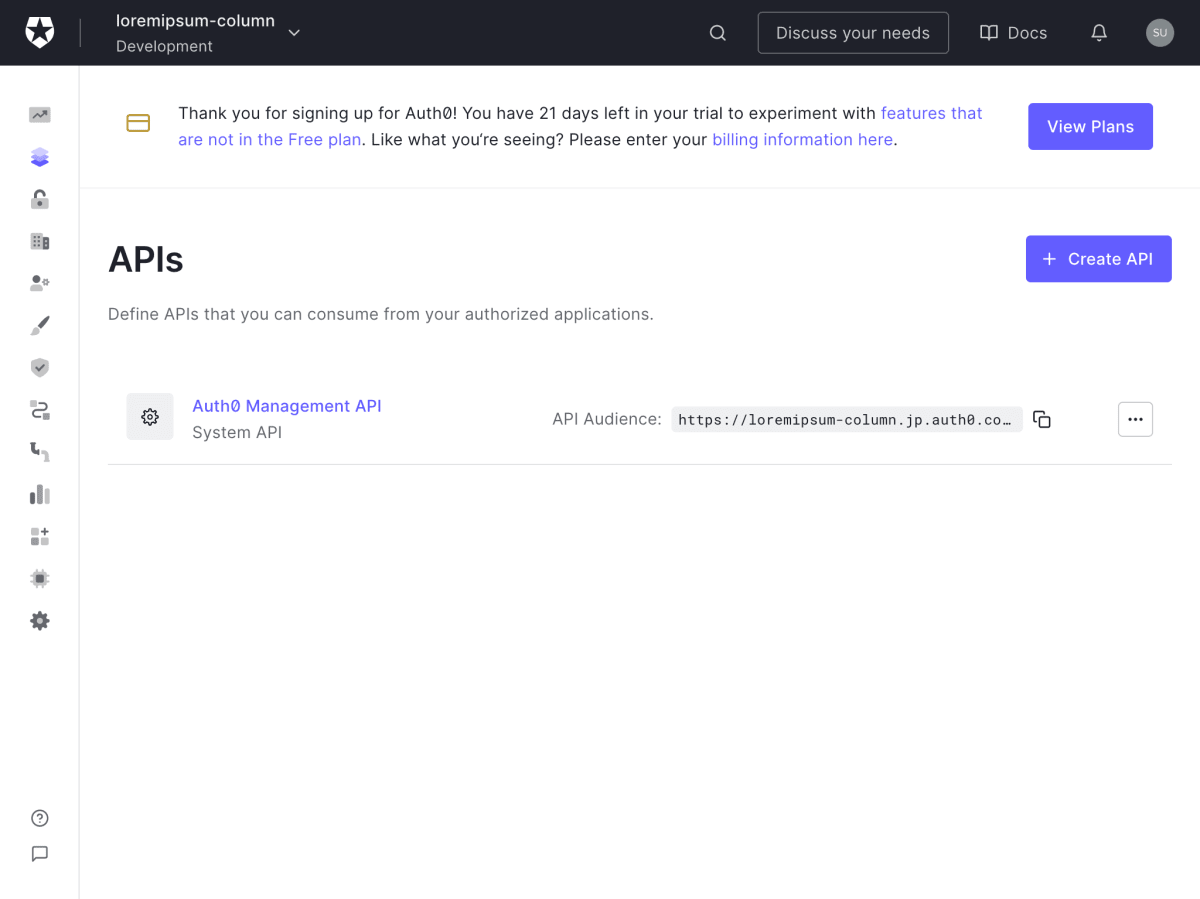Click the View Plans button
The width and height of the screenshot is (1200, 899).
click(1090, 127)
